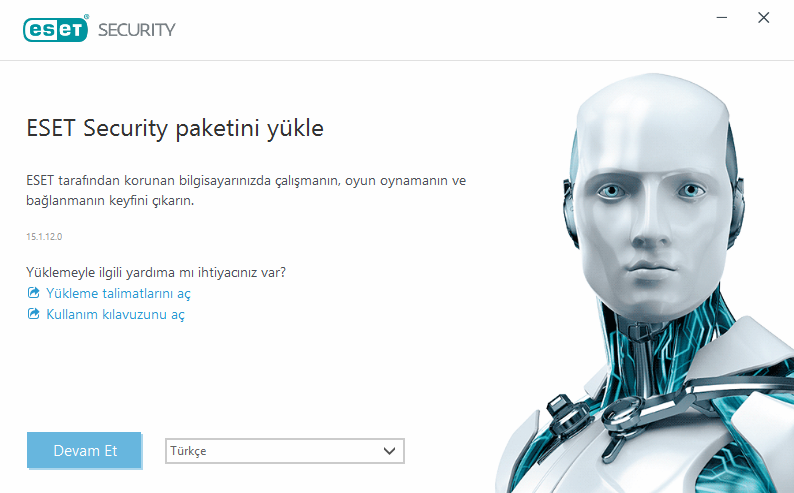Open the Yükleme talimatlarını aç link
The width and height of the screenshot is (794, 493).
point(118,294)
